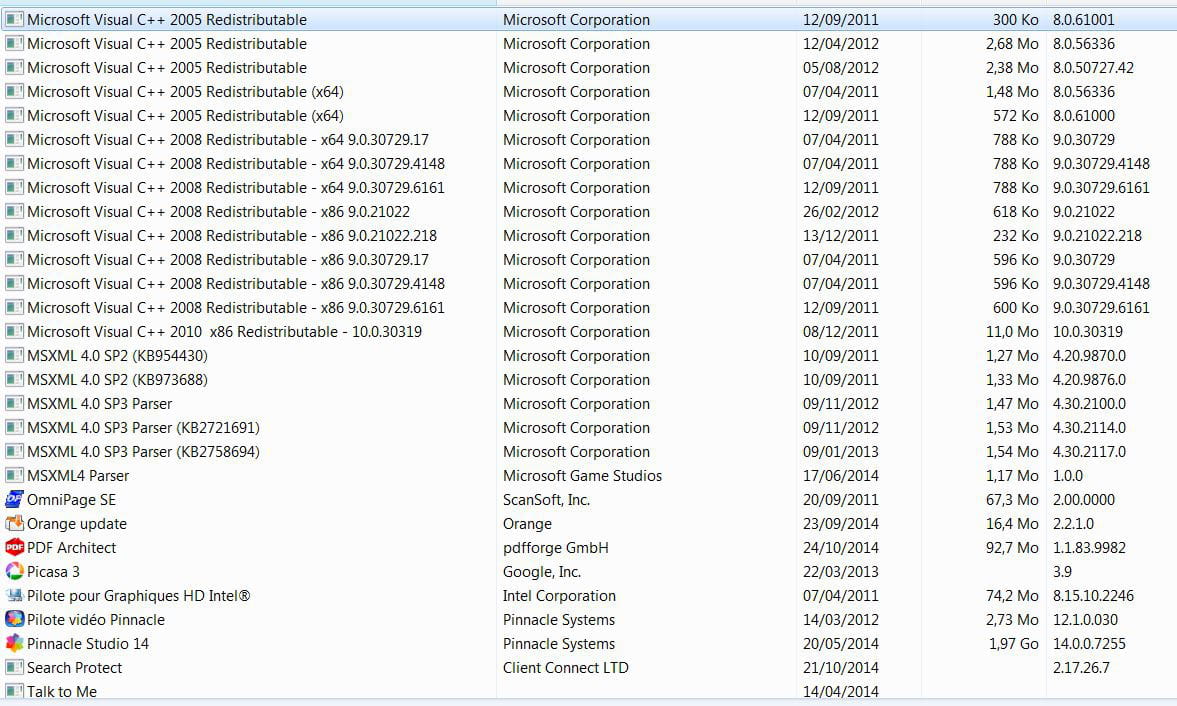Viewport: 1177px width, 706px height.
Task: Select Visual C++ 2005 Redistributable dated 12/04/2012
Action: coord(588,44)
